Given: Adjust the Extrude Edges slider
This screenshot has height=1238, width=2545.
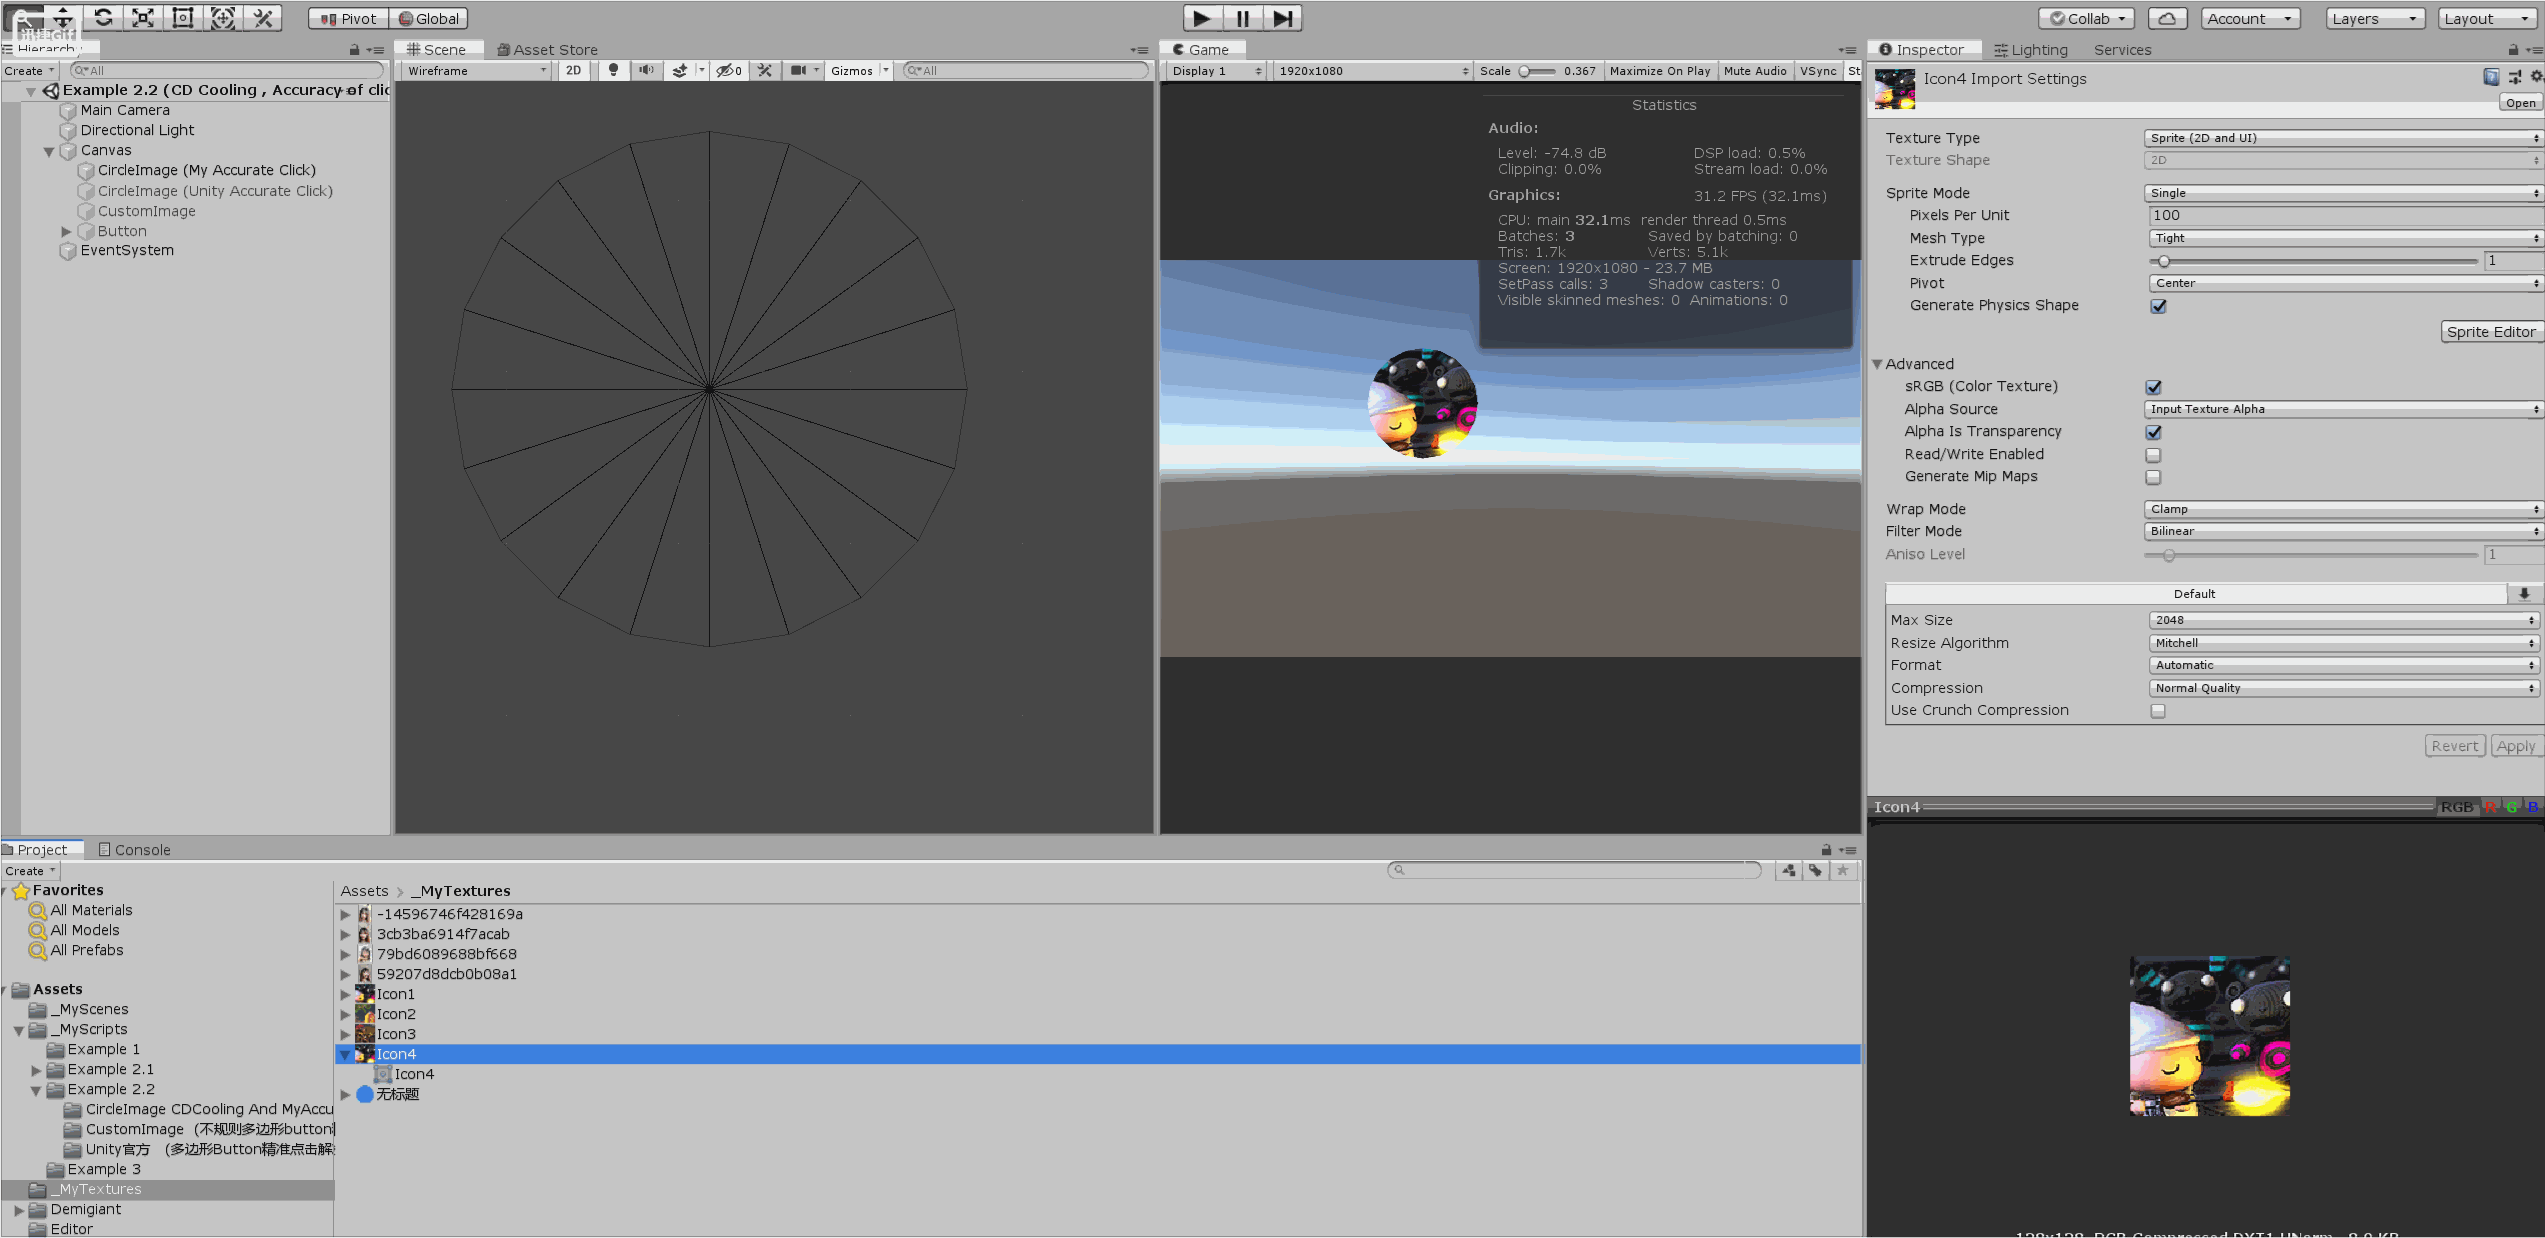Looking at the screenshot, I should [x=2164, y=261].
